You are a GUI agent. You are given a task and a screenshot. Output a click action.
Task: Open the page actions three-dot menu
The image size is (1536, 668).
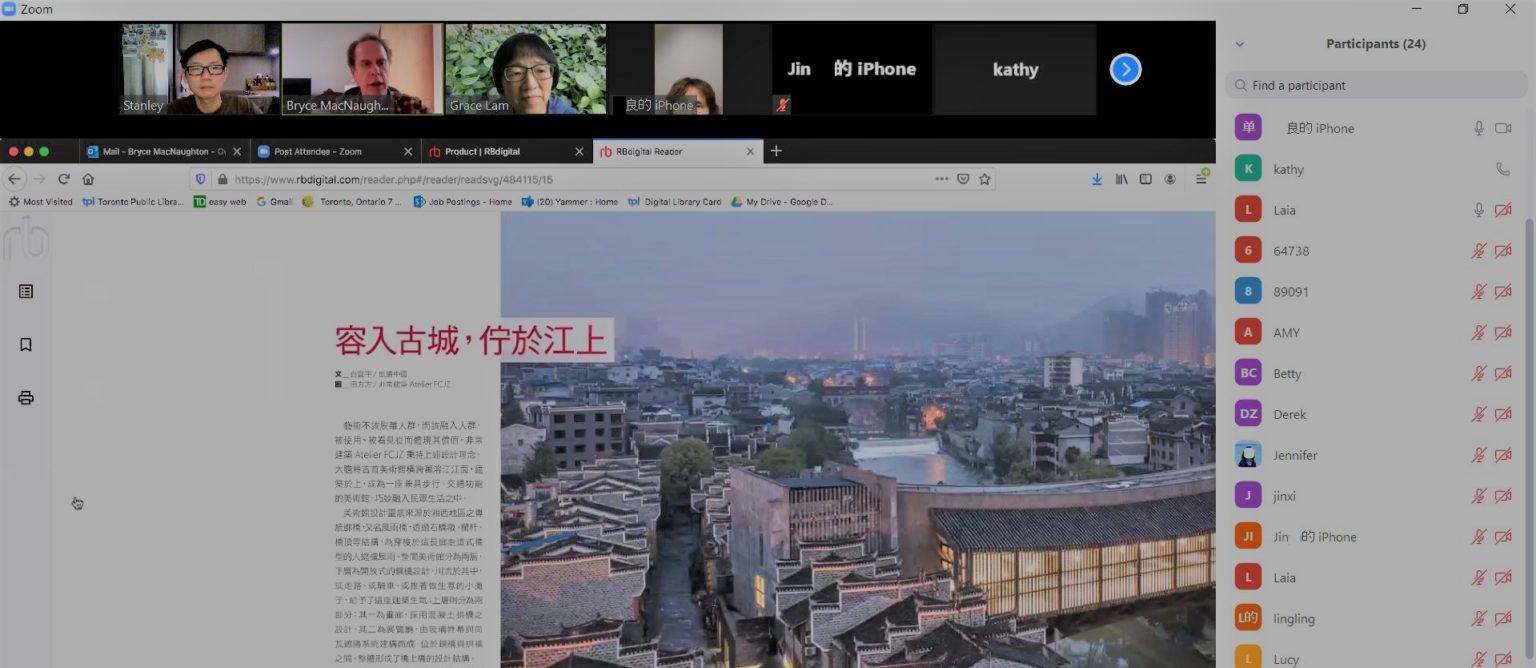click(x=942, y=179)
